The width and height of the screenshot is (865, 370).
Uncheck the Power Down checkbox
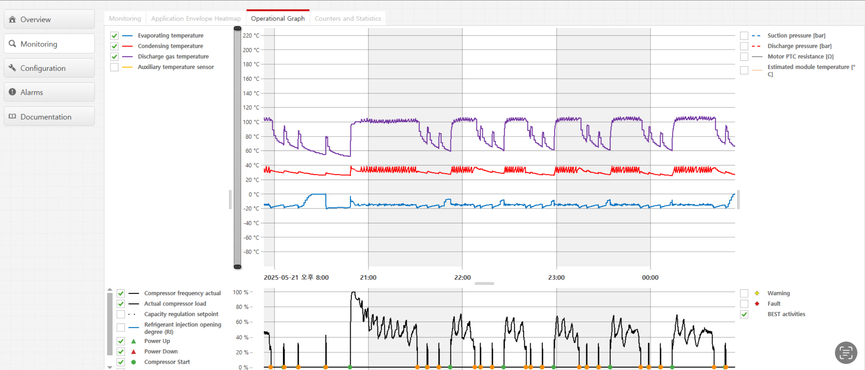[120, 351]
